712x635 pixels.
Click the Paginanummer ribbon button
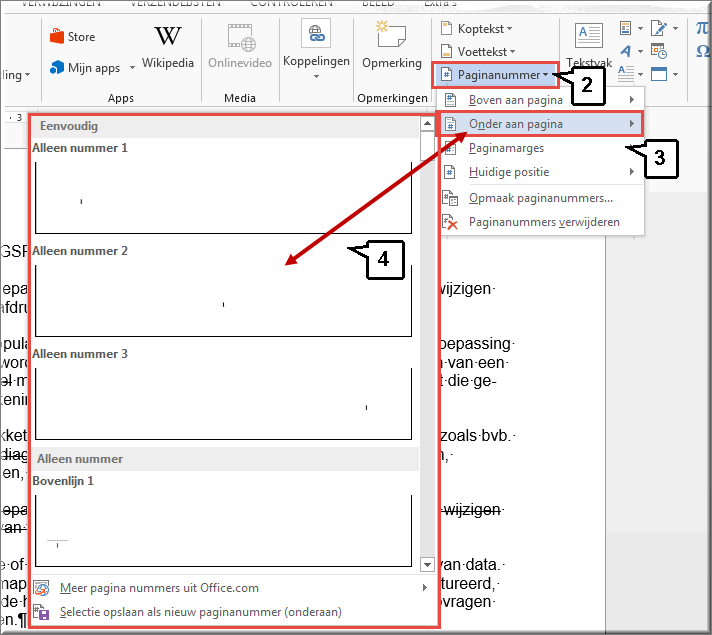coord(495,75)
